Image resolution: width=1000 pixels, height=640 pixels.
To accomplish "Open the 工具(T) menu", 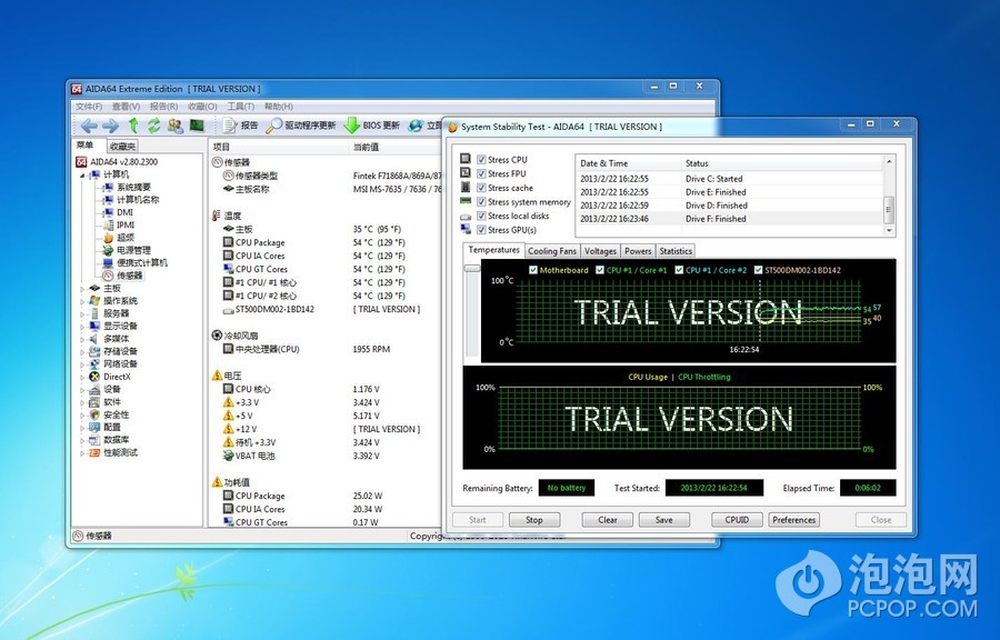I will click(x=240, y=106).
